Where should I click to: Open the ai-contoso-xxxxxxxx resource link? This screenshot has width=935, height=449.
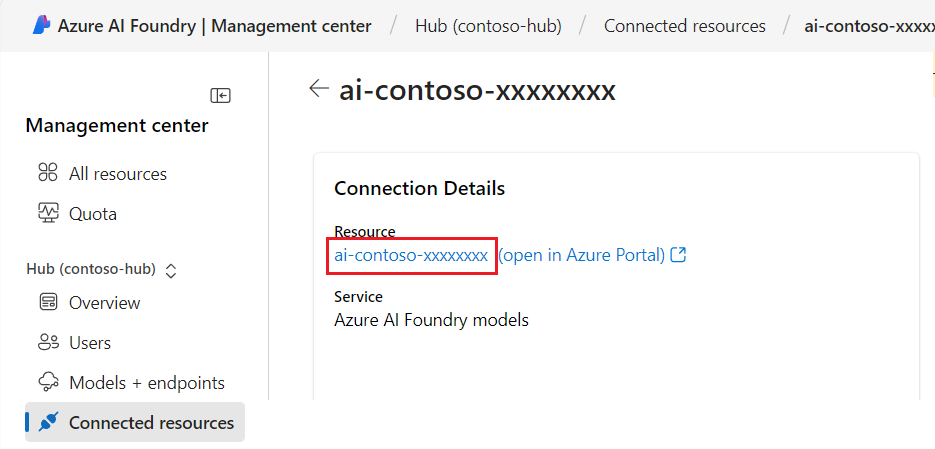point(411,255)
